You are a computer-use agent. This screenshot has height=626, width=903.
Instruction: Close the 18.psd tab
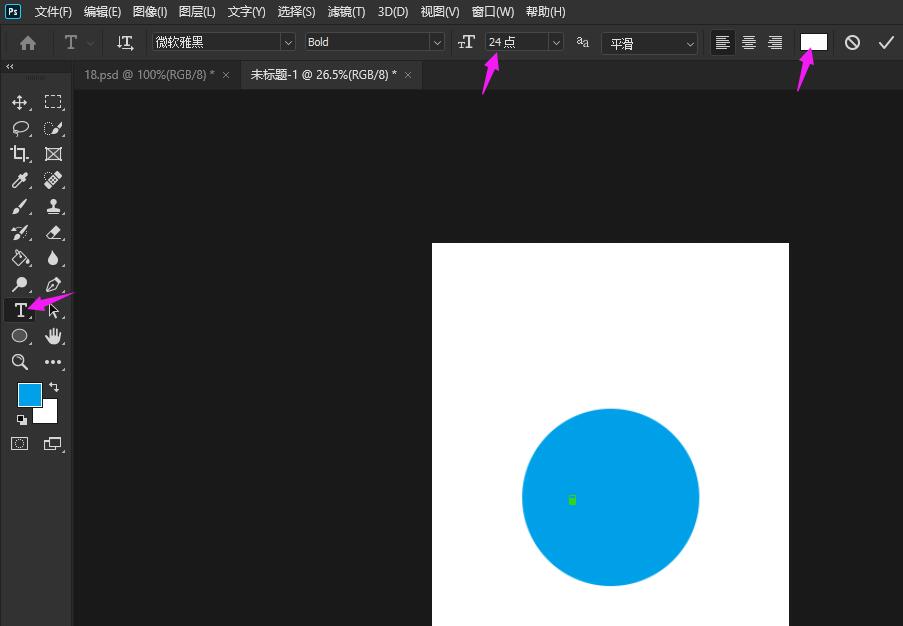point(226,75)
